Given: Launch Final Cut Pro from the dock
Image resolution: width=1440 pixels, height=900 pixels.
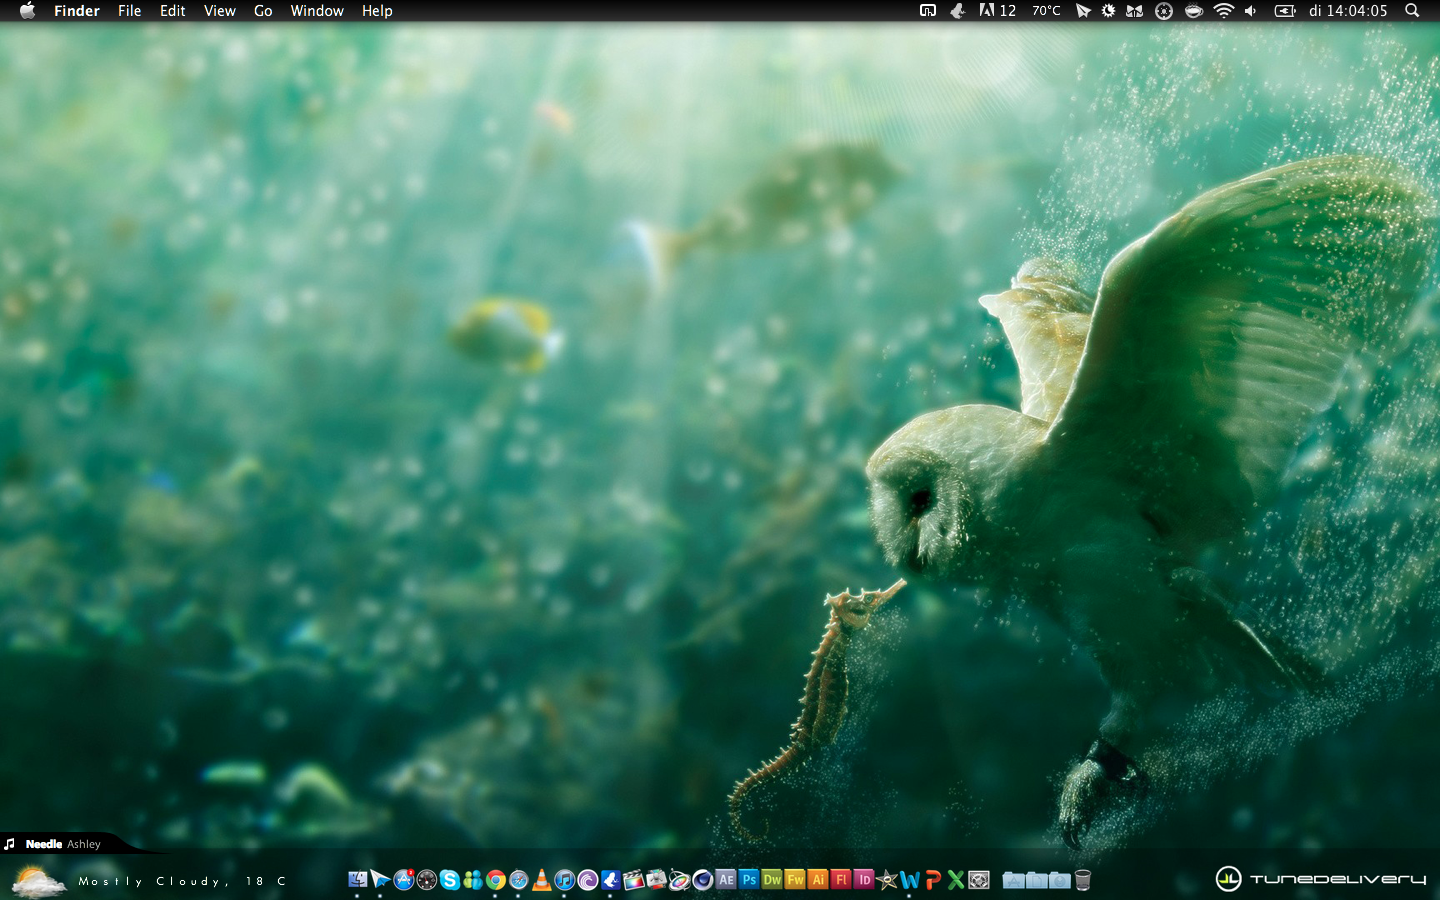Looking at the screenshot, I should (x=634, y=880).
